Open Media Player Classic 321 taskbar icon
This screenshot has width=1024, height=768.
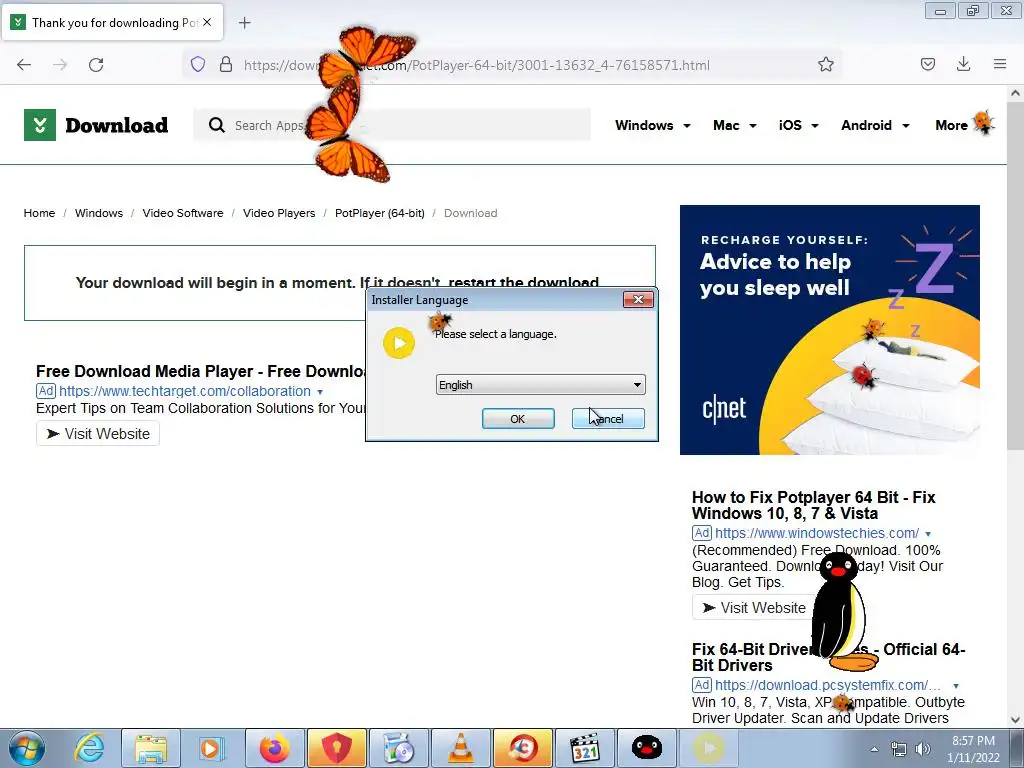click(584, 748)
